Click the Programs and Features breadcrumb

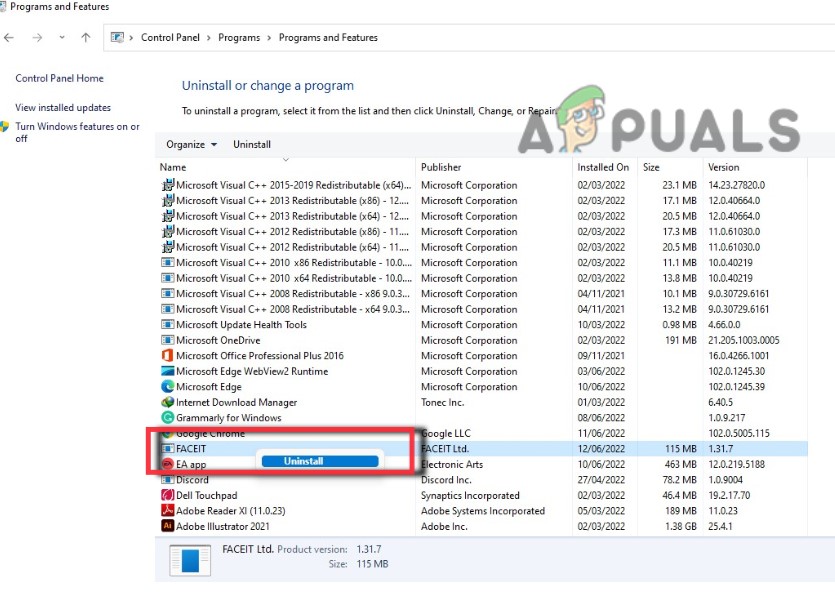pyautogui.click(x=328, y=37)
